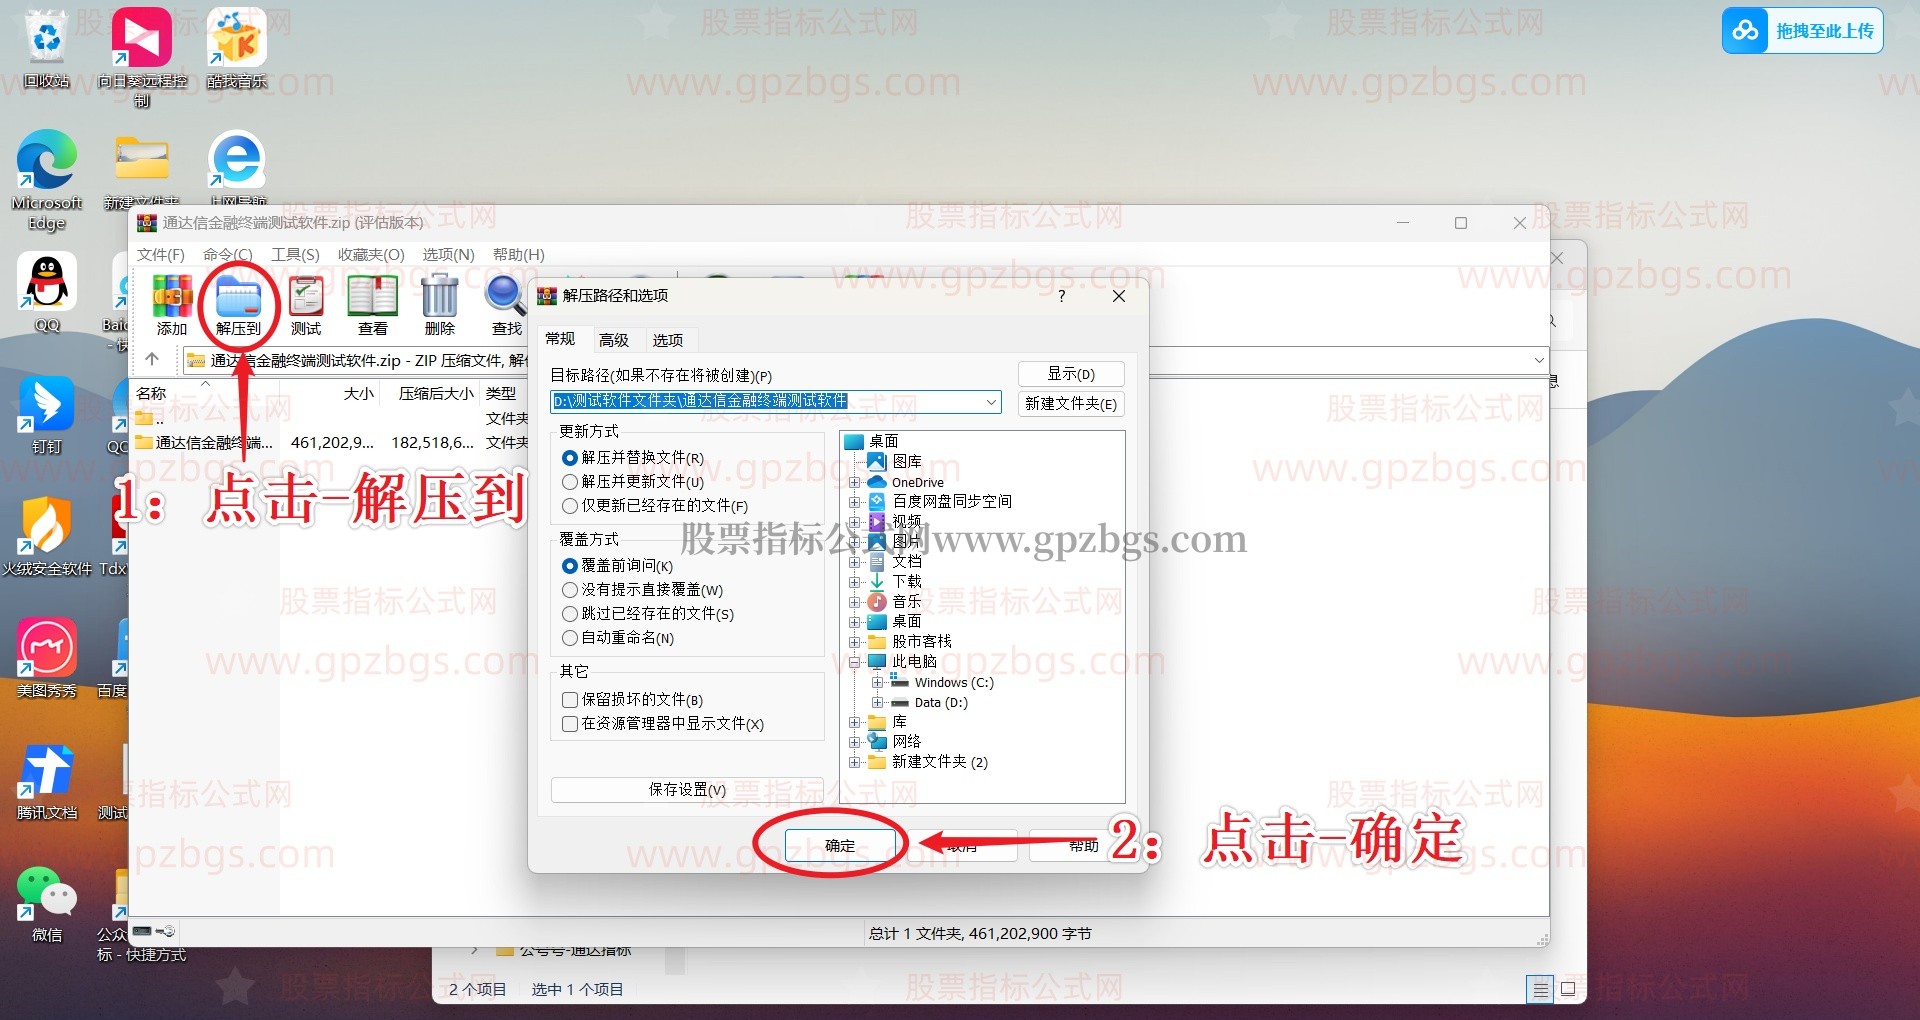Click the 确定 button
The width and height of the screenshot is (1920, 1020).
click(x=840, y=846)
